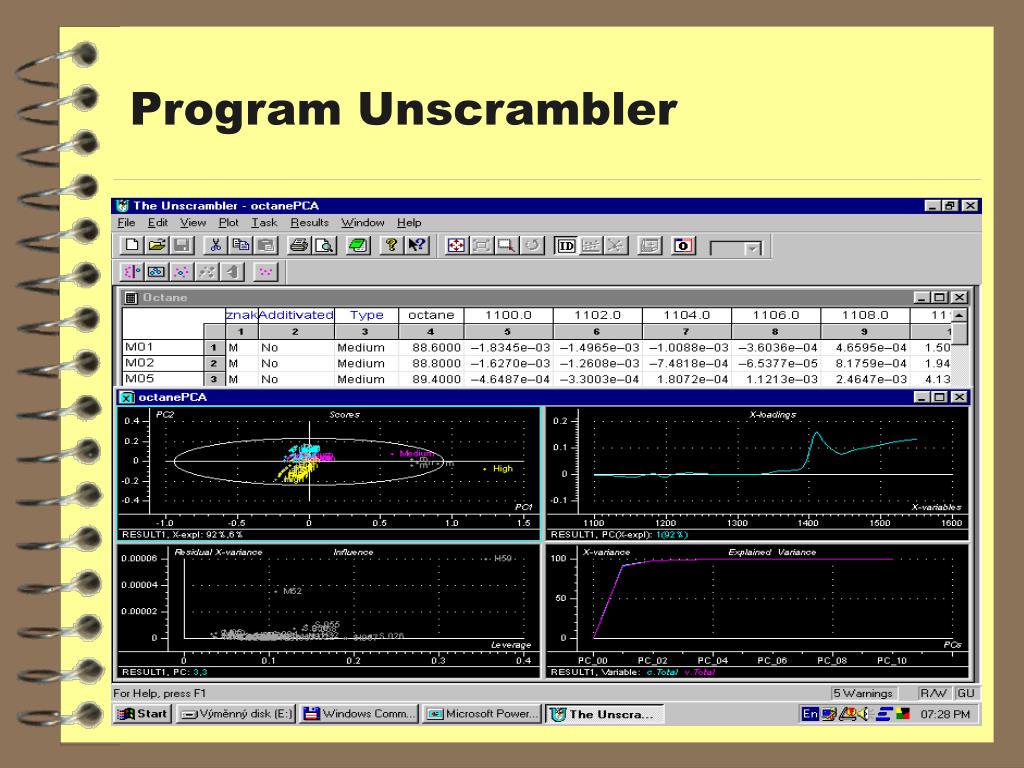Image resolution: width=1024 pixels, height=768 pixels.
Task: Switch to Windows Comm... taskbar button
Action: [359, 714]
